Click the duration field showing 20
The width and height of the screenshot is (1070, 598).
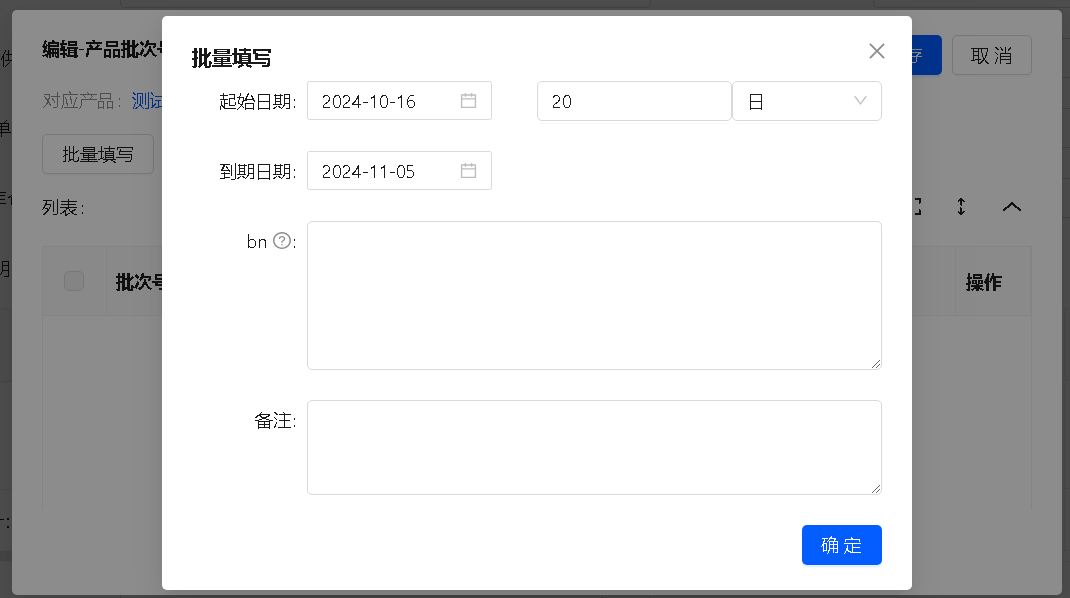(x=633, y=101)
